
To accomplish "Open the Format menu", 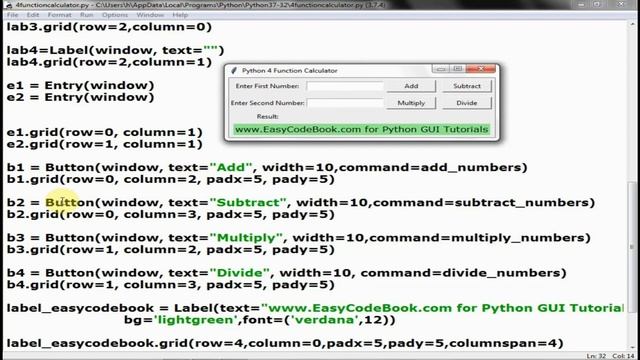I will tap(59, 15).
